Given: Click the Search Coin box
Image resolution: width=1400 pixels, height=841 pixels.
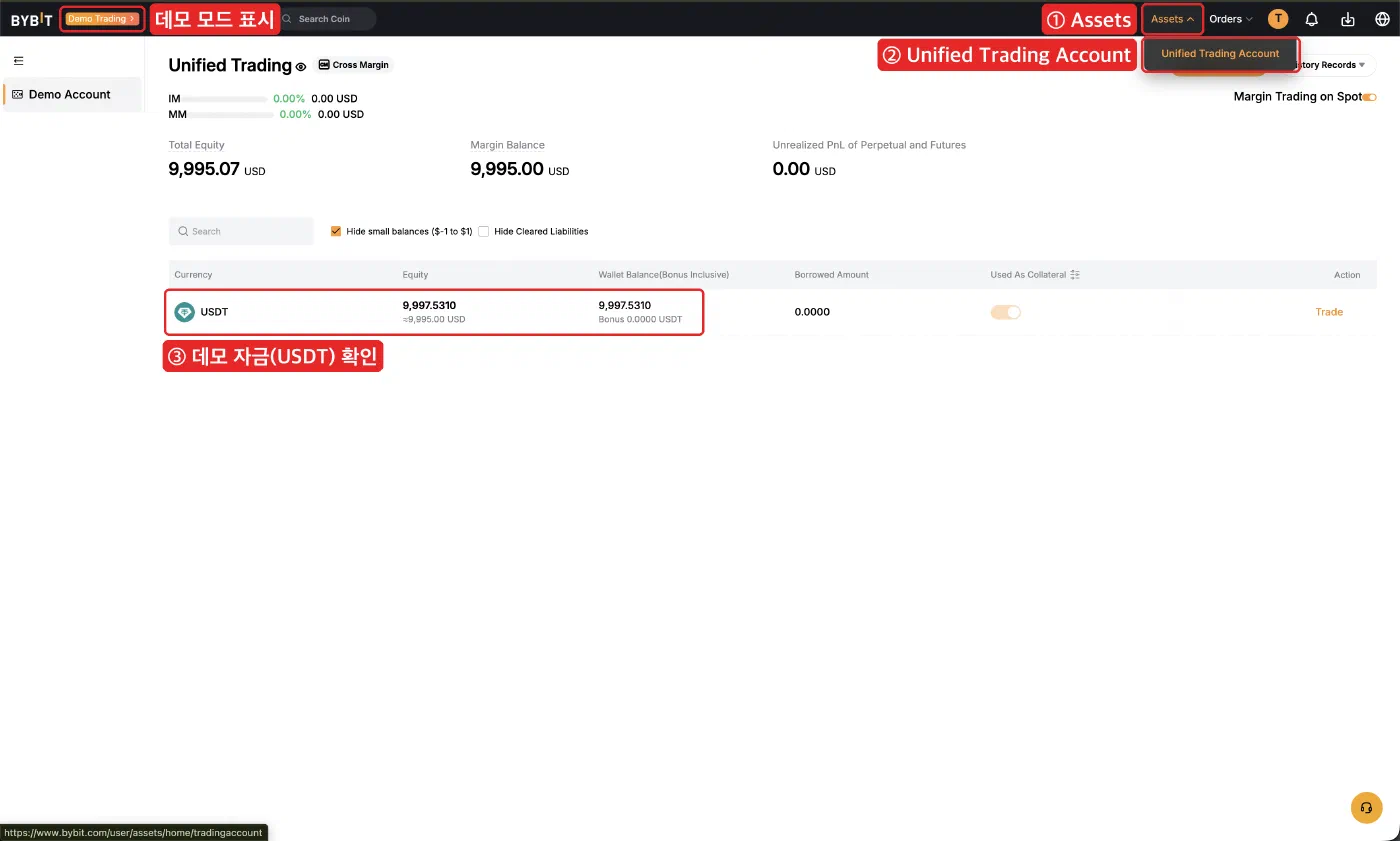Looking at the screenshot, I should pos(326,19).
